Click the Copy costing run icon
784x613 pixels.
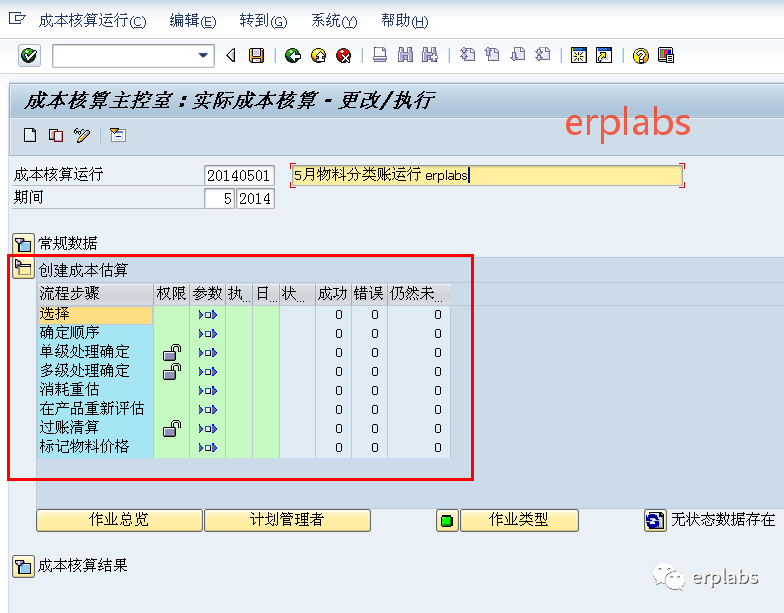tap(56, 136)
